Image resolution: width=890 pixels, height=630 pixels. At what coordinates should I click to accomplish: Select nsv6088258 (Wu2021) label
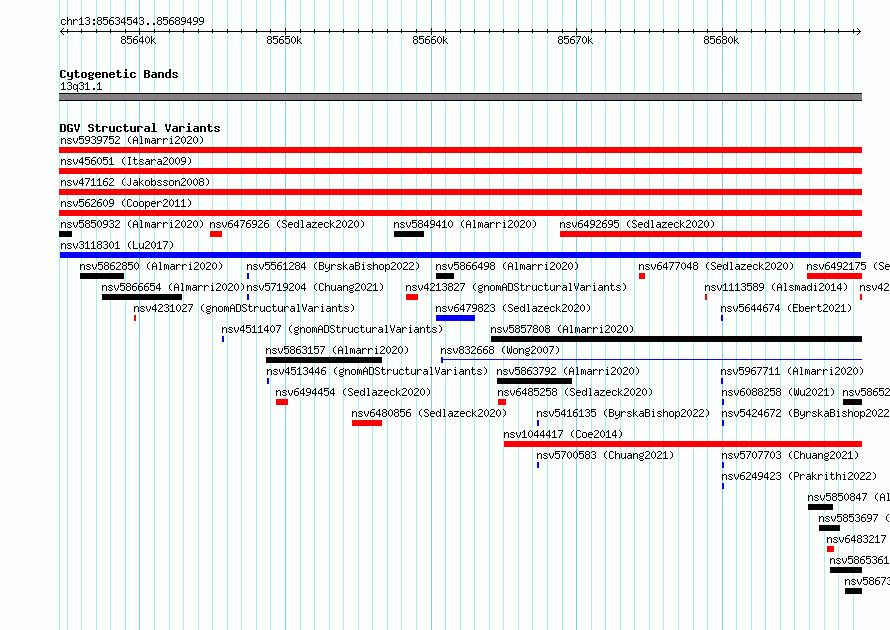[778, 392]
